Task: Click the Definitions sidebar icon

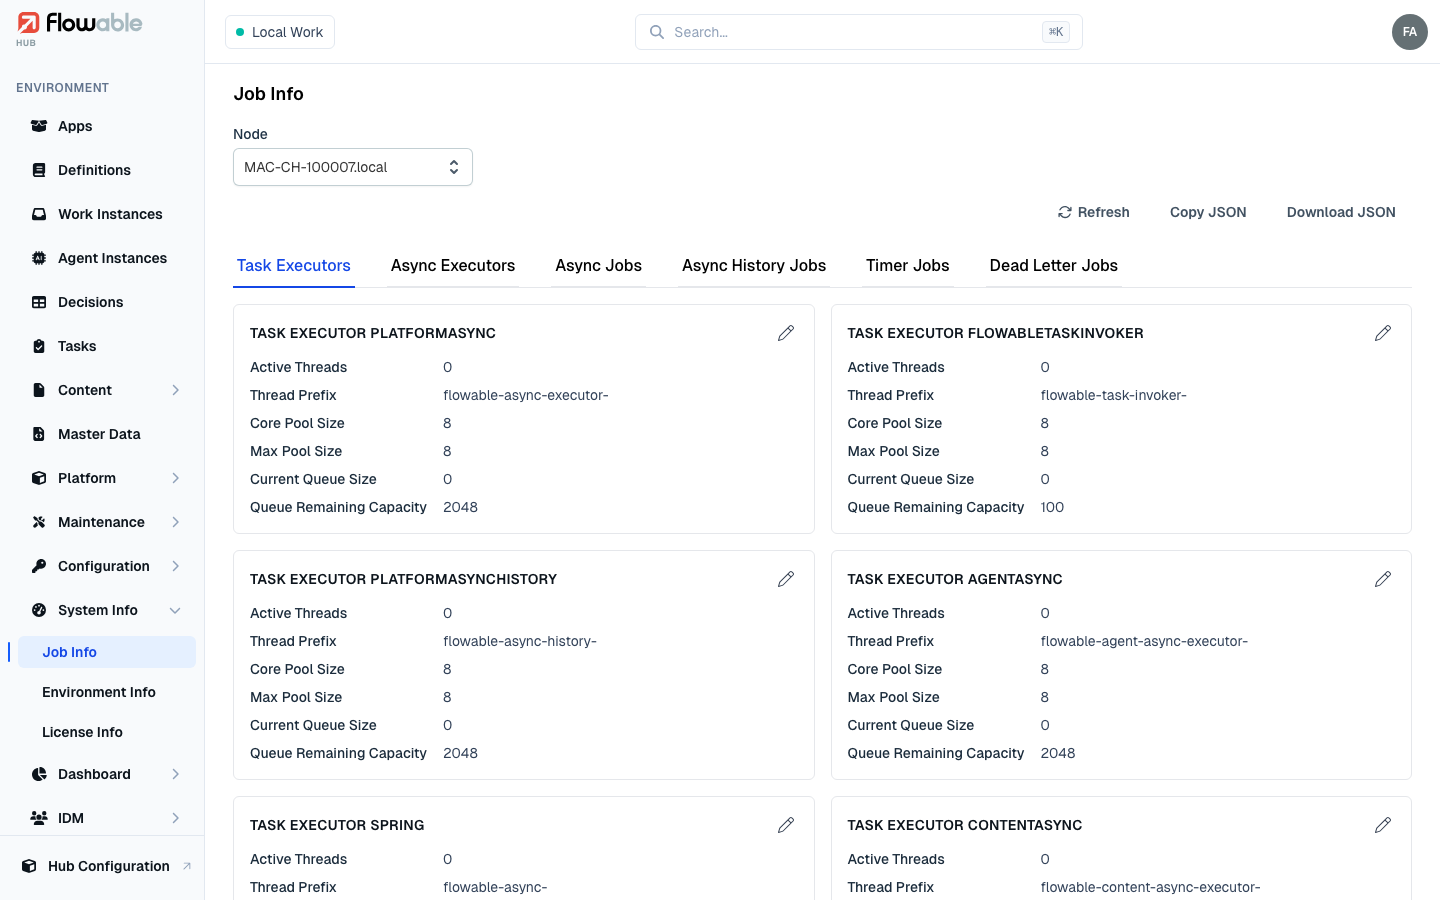Action: [39, 170]
